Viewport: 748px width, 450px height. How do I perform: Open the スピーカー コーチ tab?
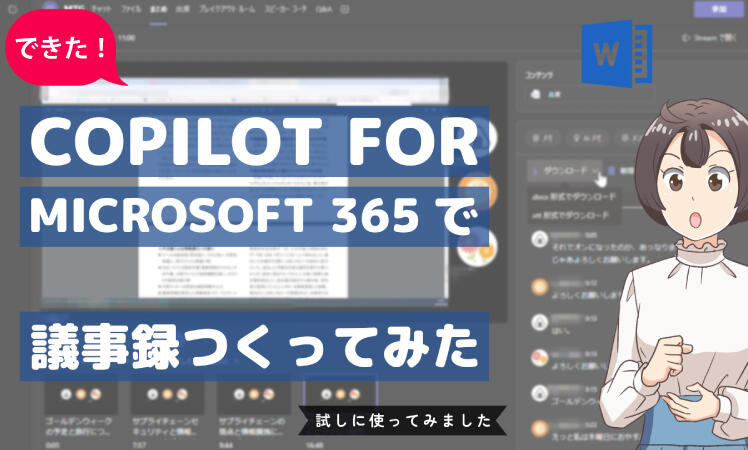tap(286, 9)
